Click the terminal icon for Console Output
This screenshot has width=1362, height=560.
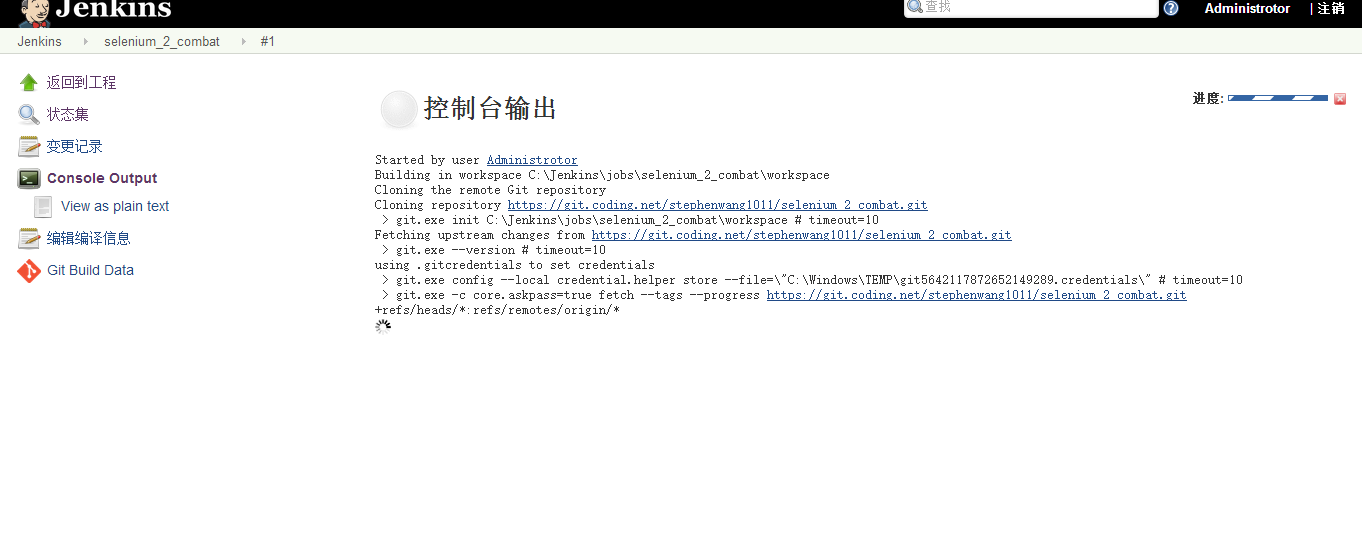tap(29, 179)
